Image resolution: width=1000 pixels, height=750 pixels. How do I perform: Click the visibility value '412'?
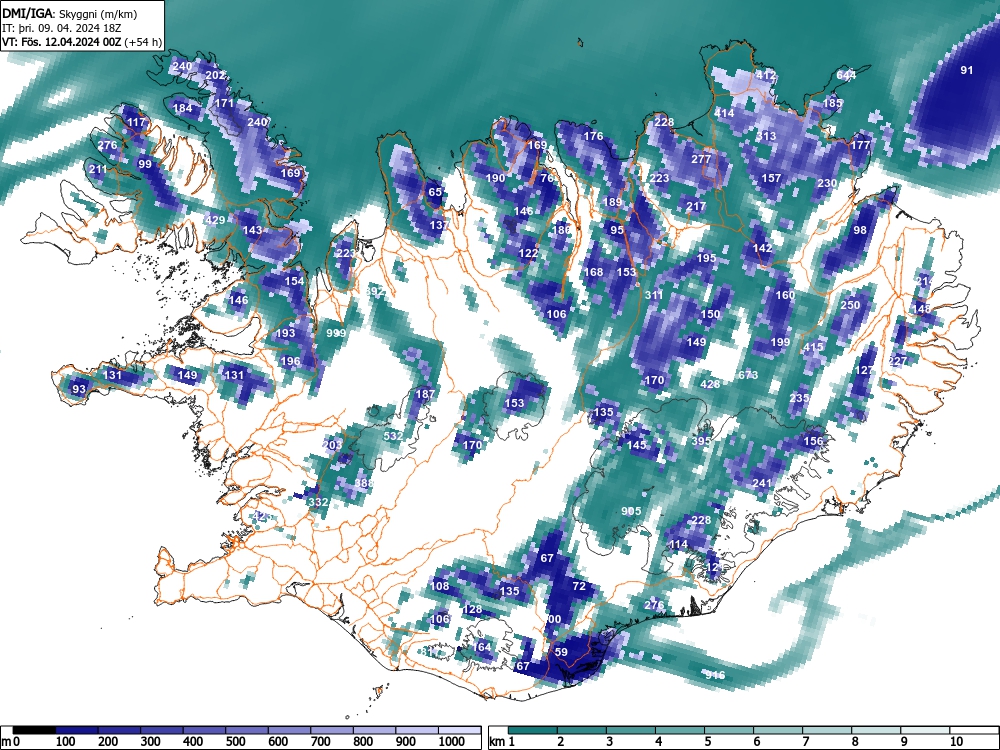tap(766, 75)
